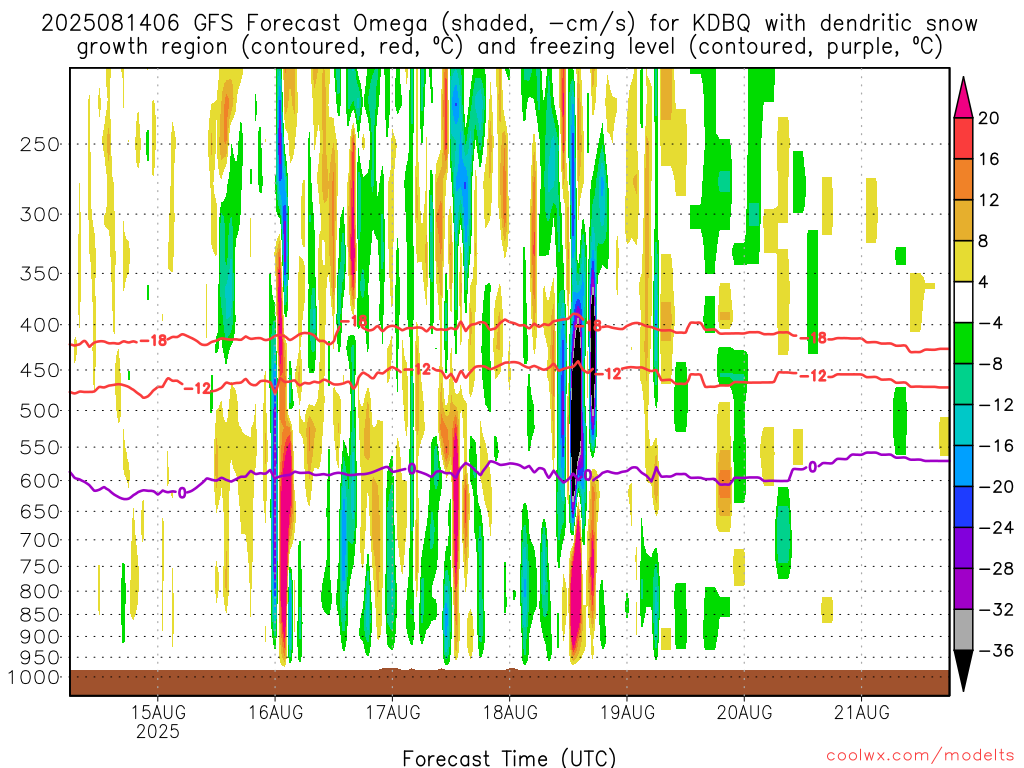Click the red colorbar segment below 20
Viewport: 1024px width, 768px height.
coord(963,138)
